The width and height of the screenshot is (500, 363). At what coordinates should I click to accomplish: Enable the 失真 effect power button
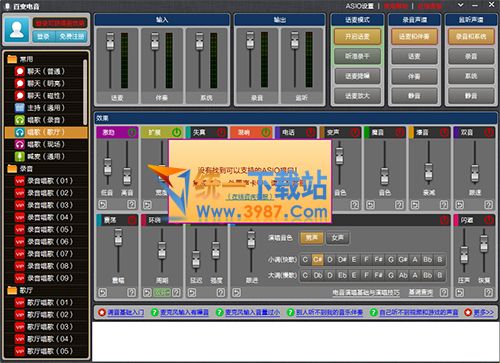(x=221, y=133)
